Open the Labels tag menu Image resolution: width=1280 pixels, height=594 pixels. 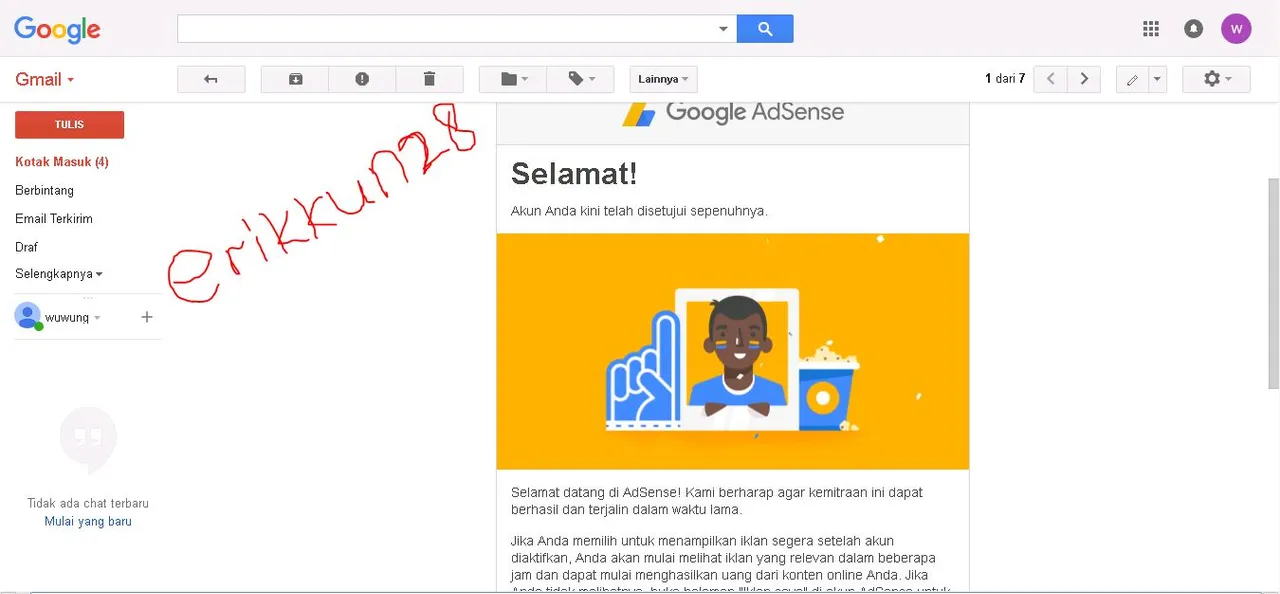[580, 79]
